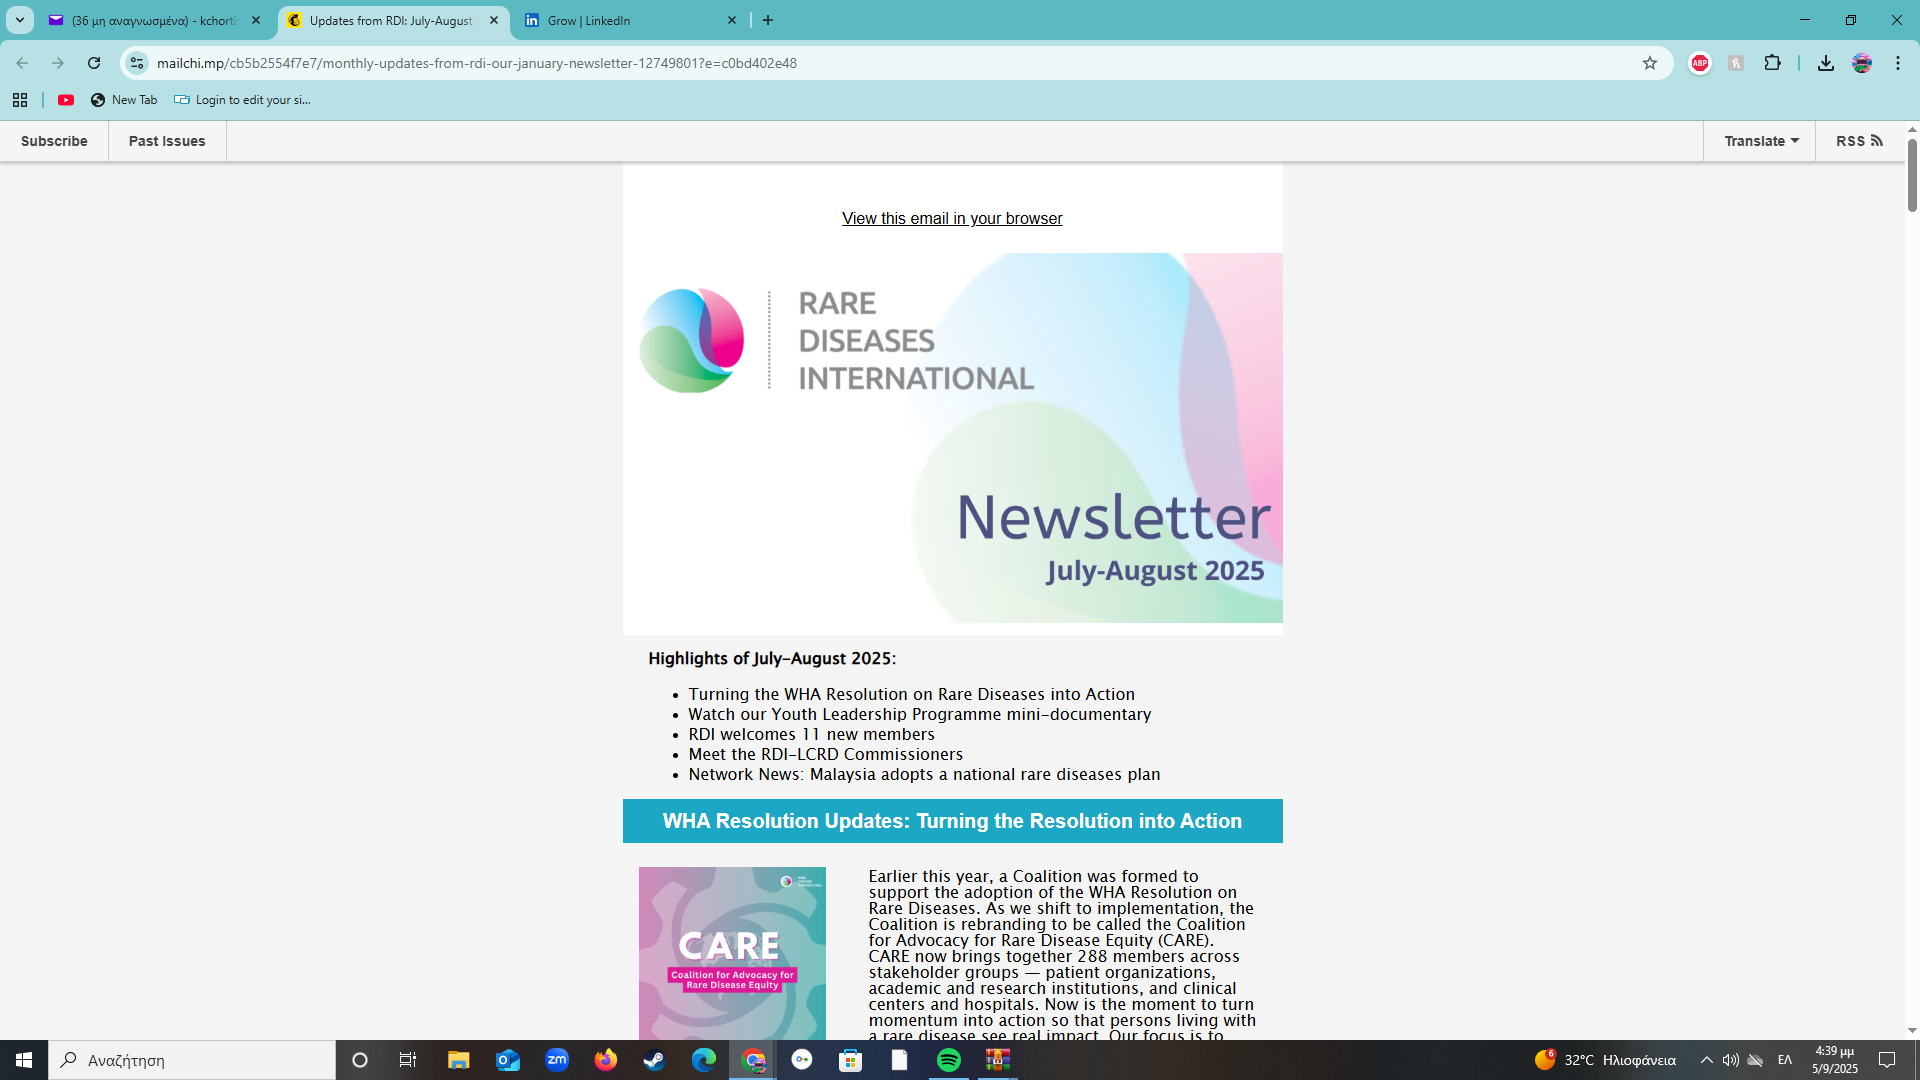
Task: Click the bookmark star icon
Action: point(1650,63)
